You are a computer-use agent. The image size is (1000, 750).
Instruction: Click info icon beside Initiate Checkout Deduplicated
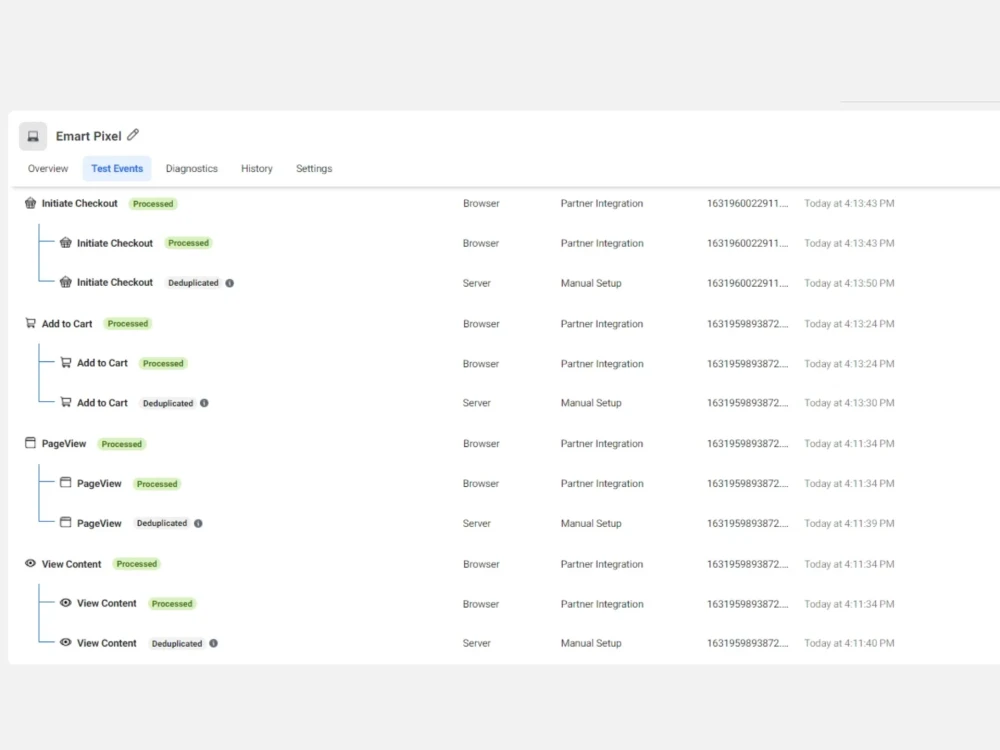230,283
